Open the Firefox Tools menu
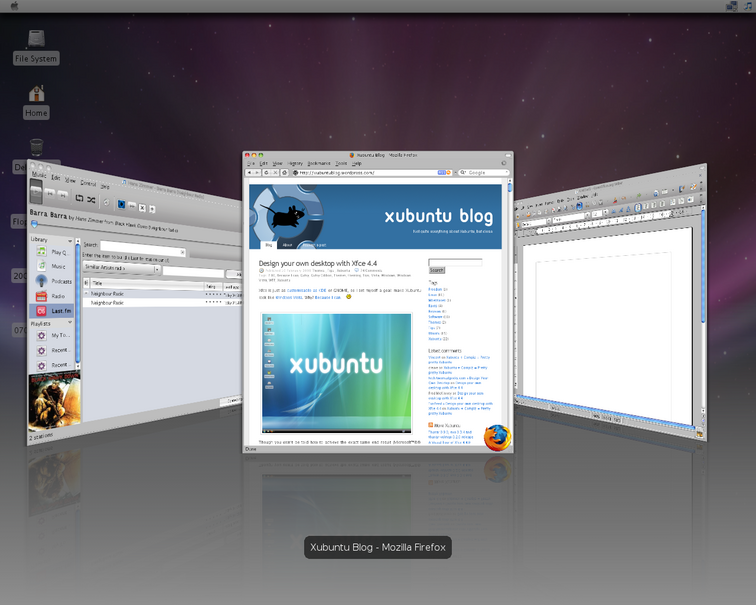 tap(341, 163)
